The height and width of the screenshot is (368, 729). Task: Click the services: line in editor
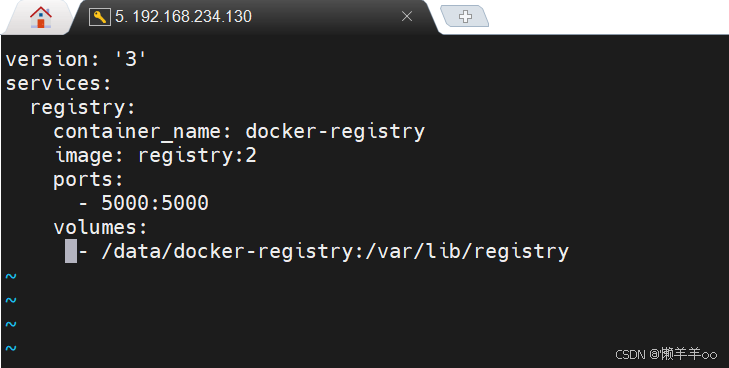[59, 84]
